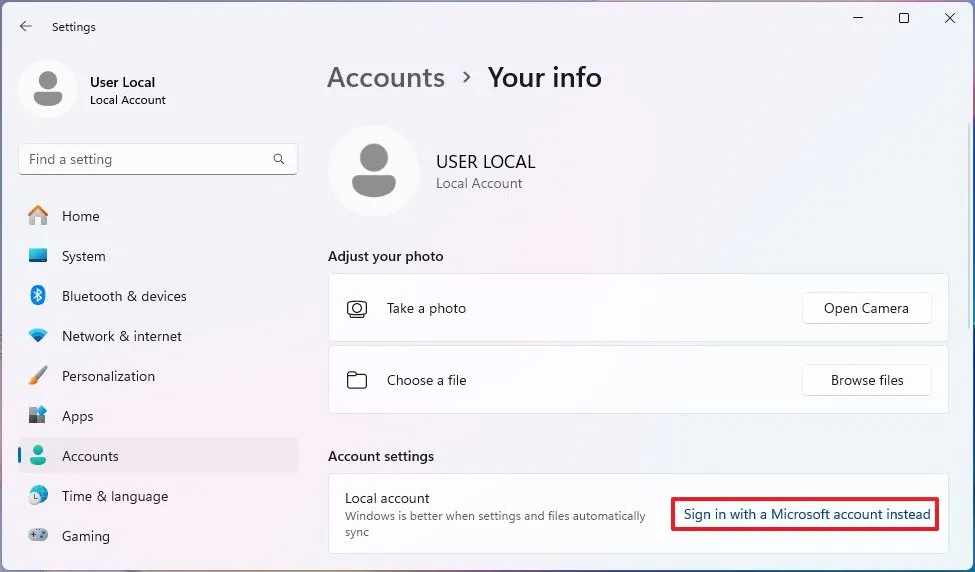This screenshot has height=572, width=975.
Task: Click the Account settings heading
Action: point(381,456)
